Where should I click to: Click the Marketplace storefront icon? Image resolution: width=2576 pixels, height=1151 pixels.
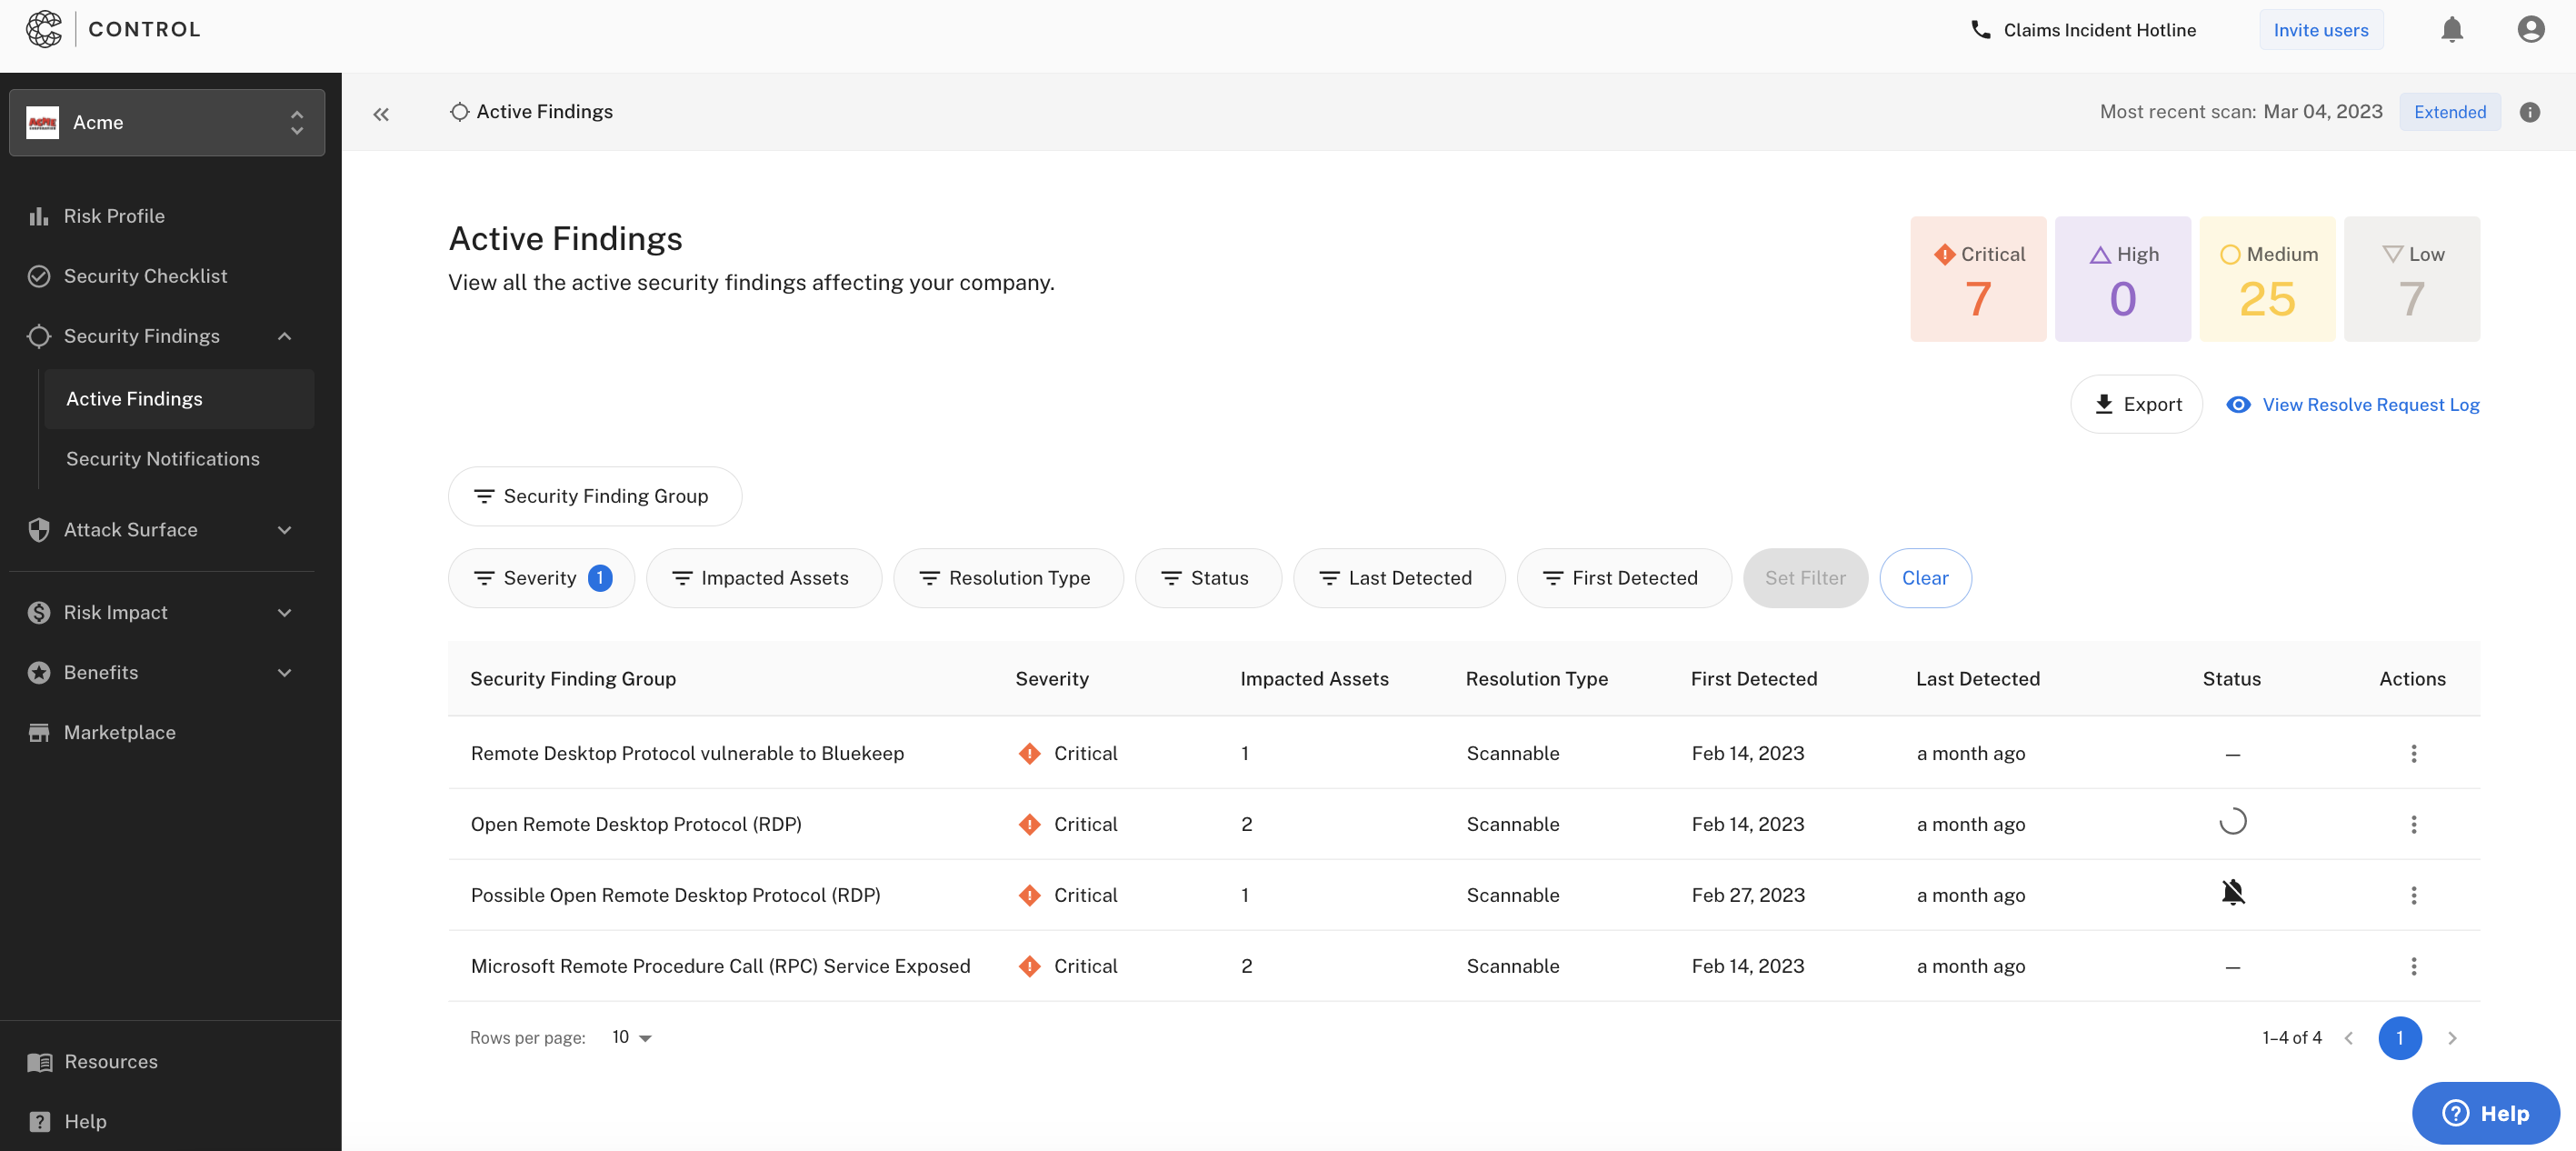coord(39,732)
